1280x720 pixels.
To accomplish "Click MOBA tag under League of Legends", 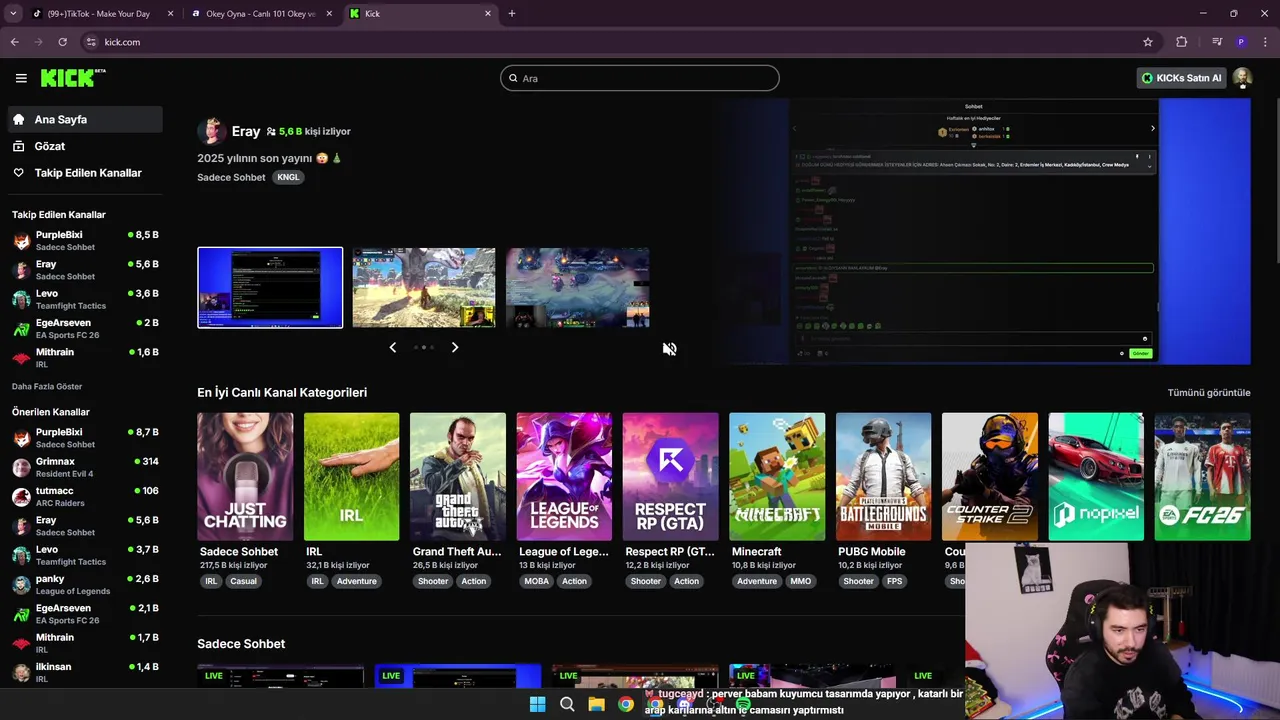I will pyautogui.click(x=537, y=581).
